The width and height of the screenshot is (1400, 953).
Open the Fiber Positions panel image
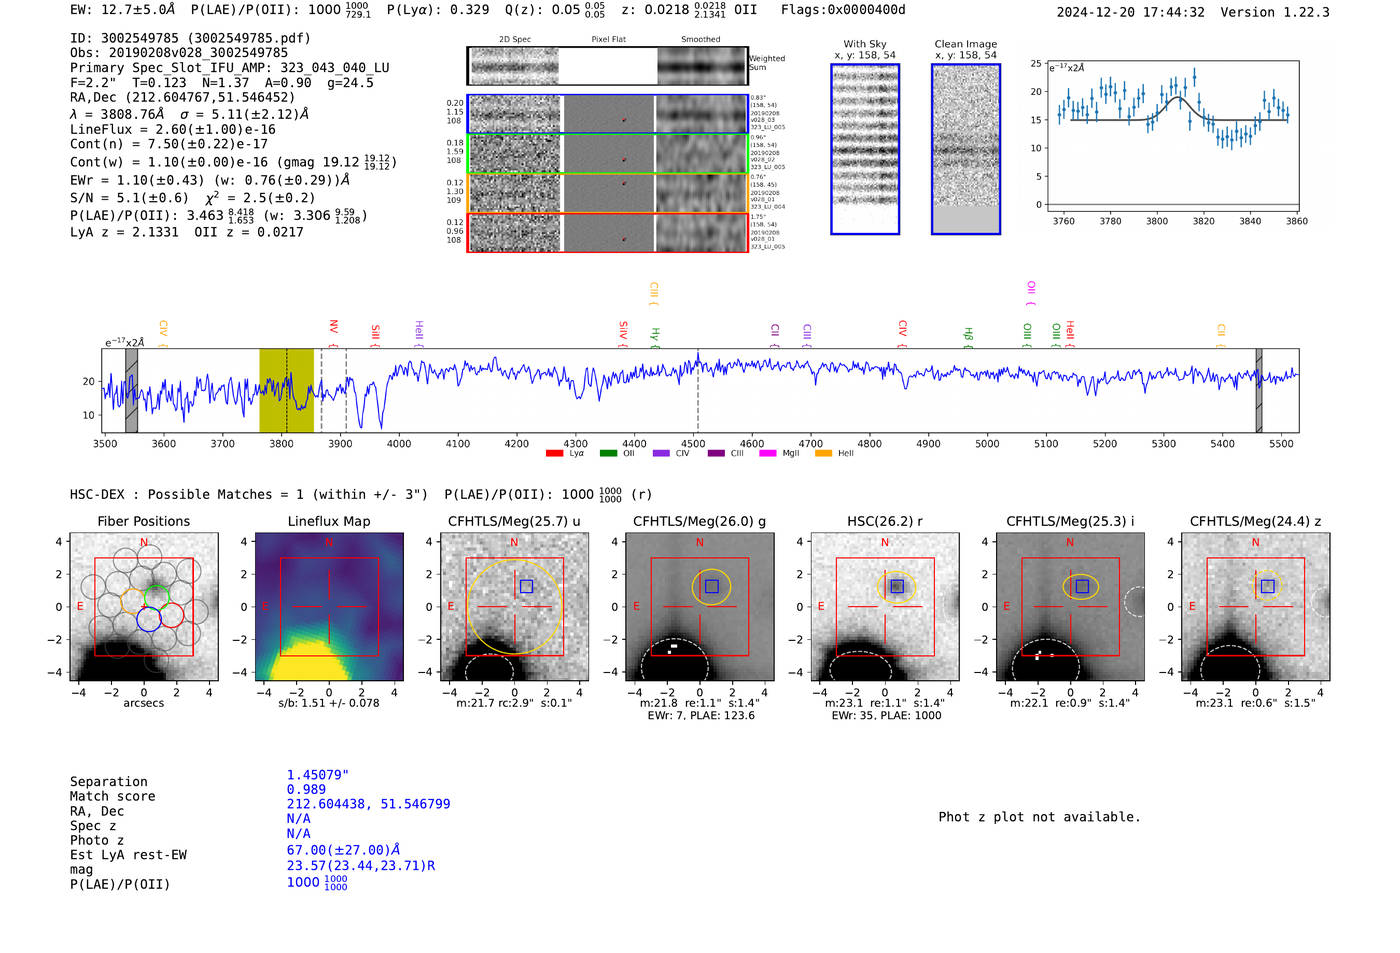pos(144,607)
